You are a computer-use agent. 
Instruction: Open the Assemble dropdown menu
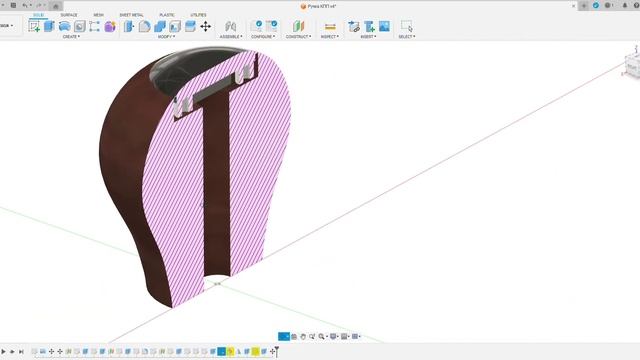(231, 37)
